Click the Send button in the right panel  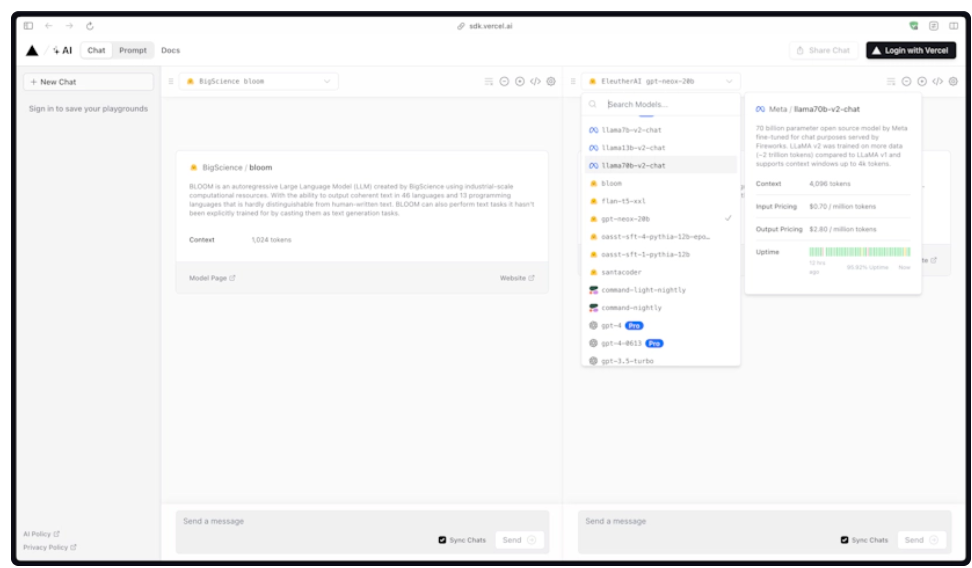921,540
